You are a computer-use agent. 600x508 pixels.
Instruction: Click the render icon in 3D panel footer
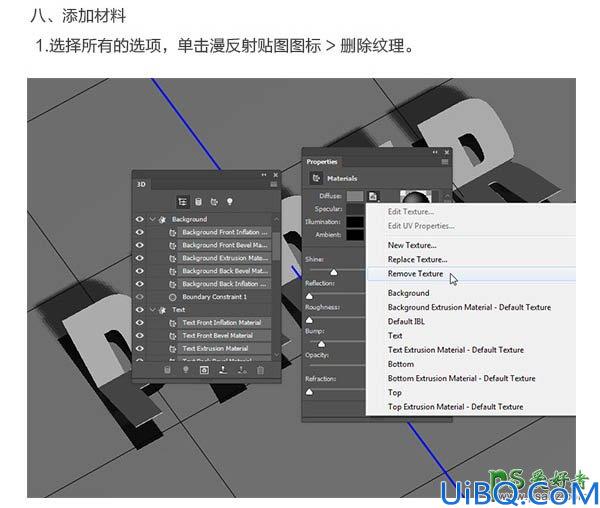[204, 370]
